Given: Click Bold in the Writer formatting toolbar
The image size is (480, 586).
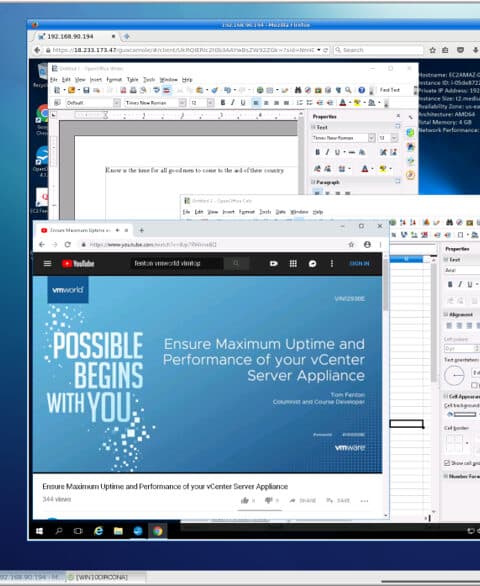Looking at the screenshot, I should [223, 102].
